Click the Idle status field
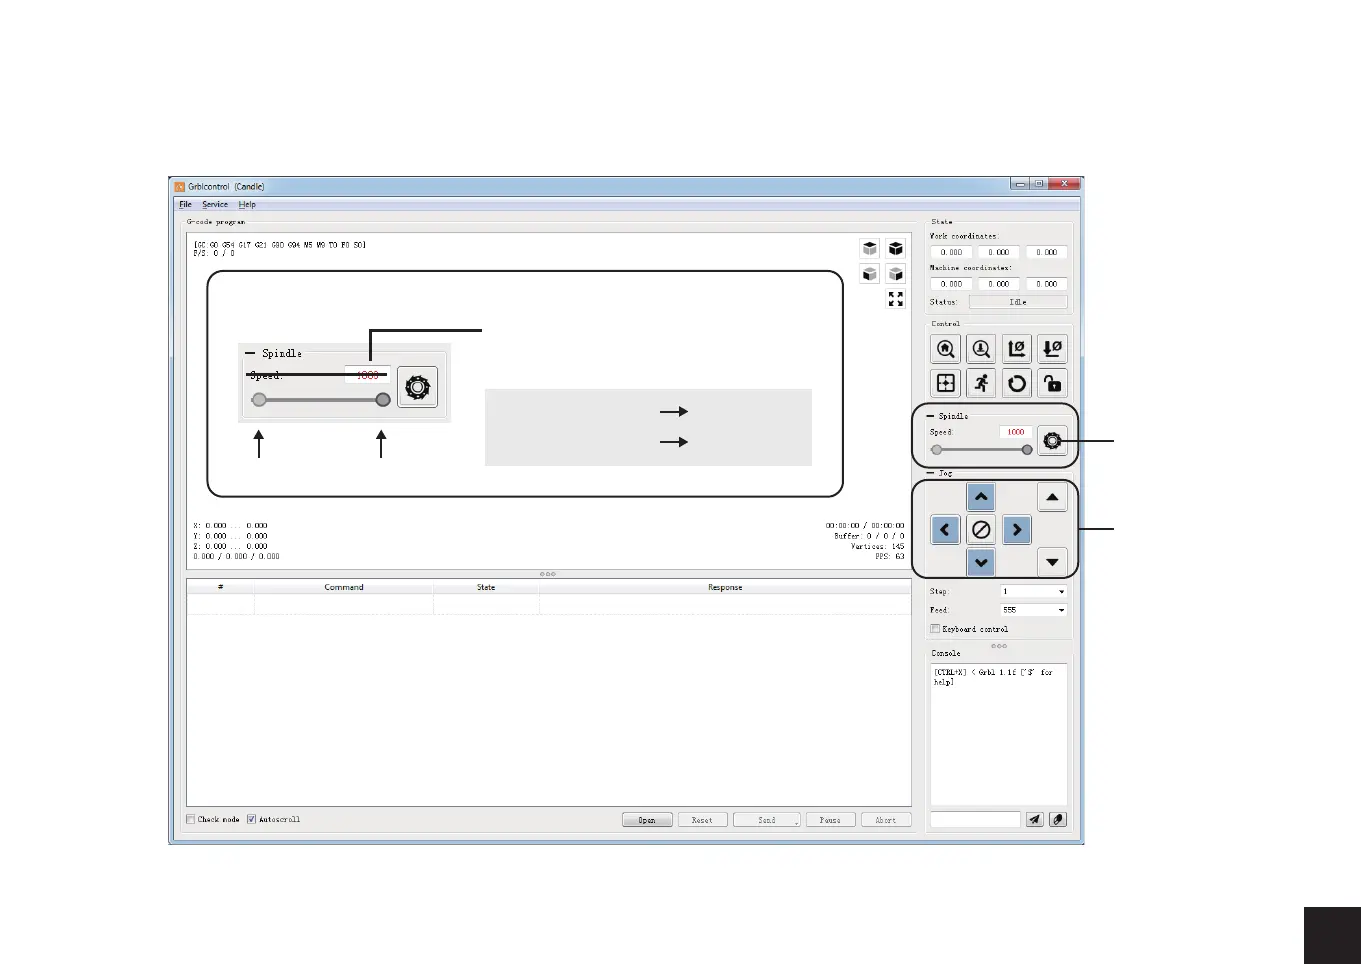 point(1018,302)
